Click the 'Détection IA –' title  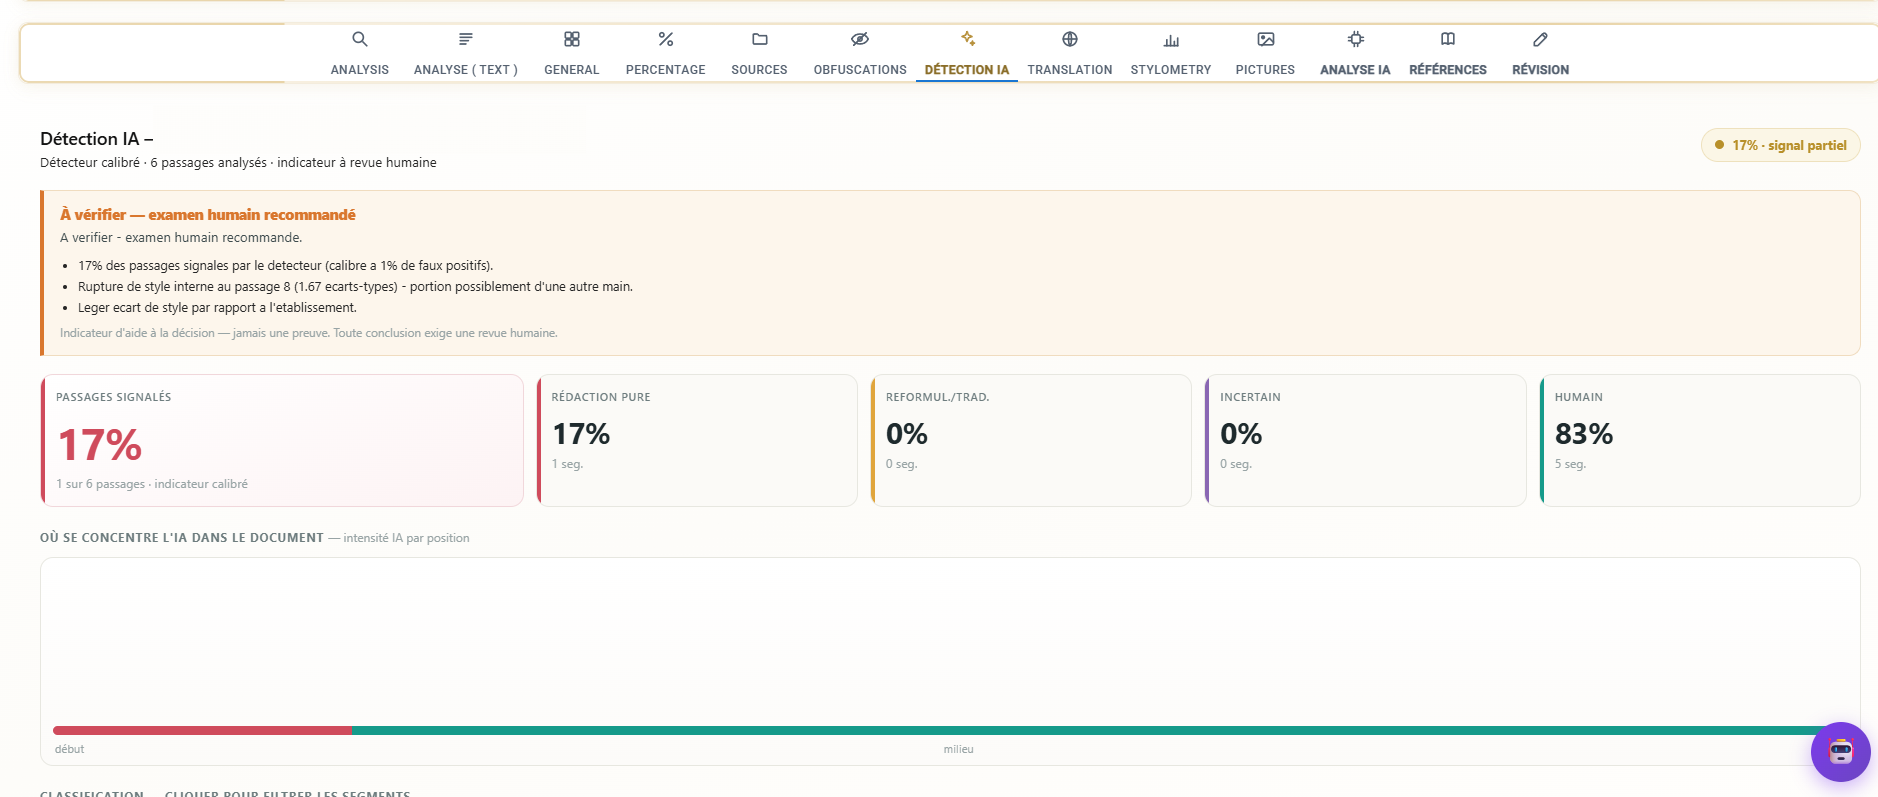point(97,139)
